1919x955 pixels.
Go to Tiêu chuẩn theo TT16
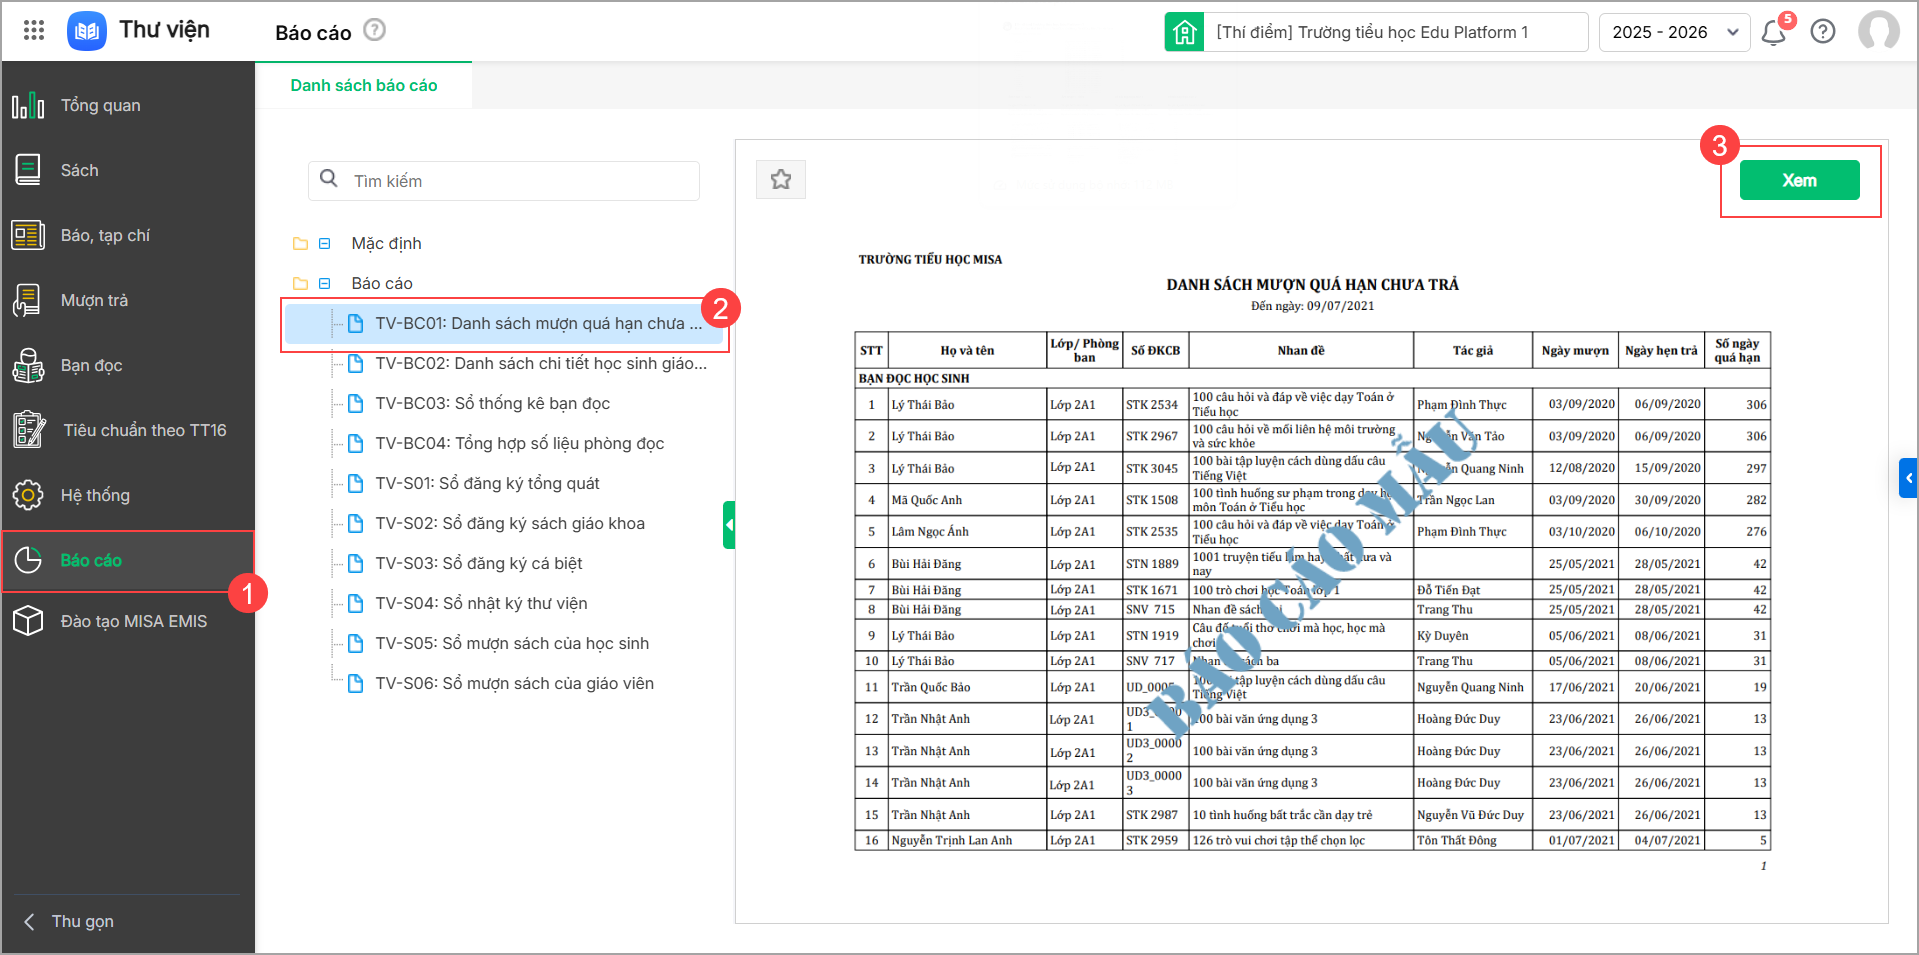point(144,431)
